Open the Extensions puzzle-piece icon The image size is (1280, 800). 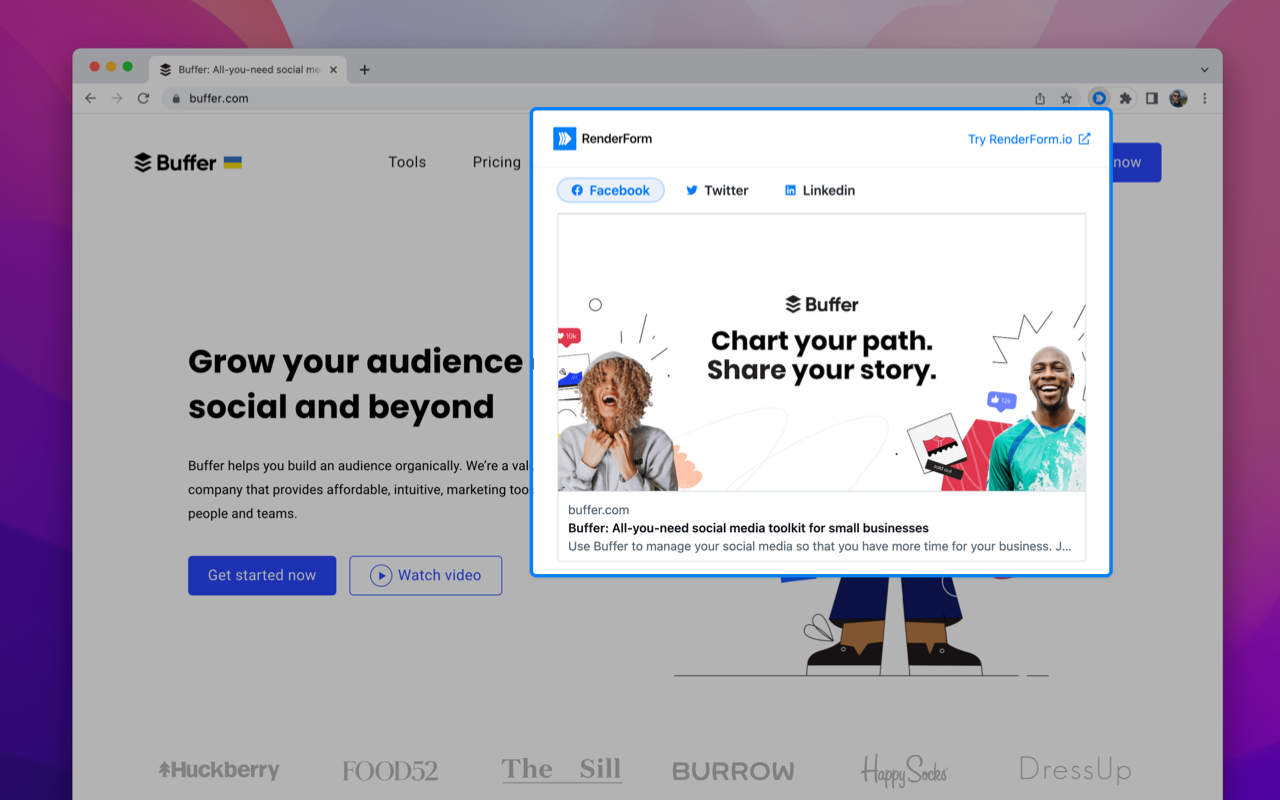tap(1125, 98)
